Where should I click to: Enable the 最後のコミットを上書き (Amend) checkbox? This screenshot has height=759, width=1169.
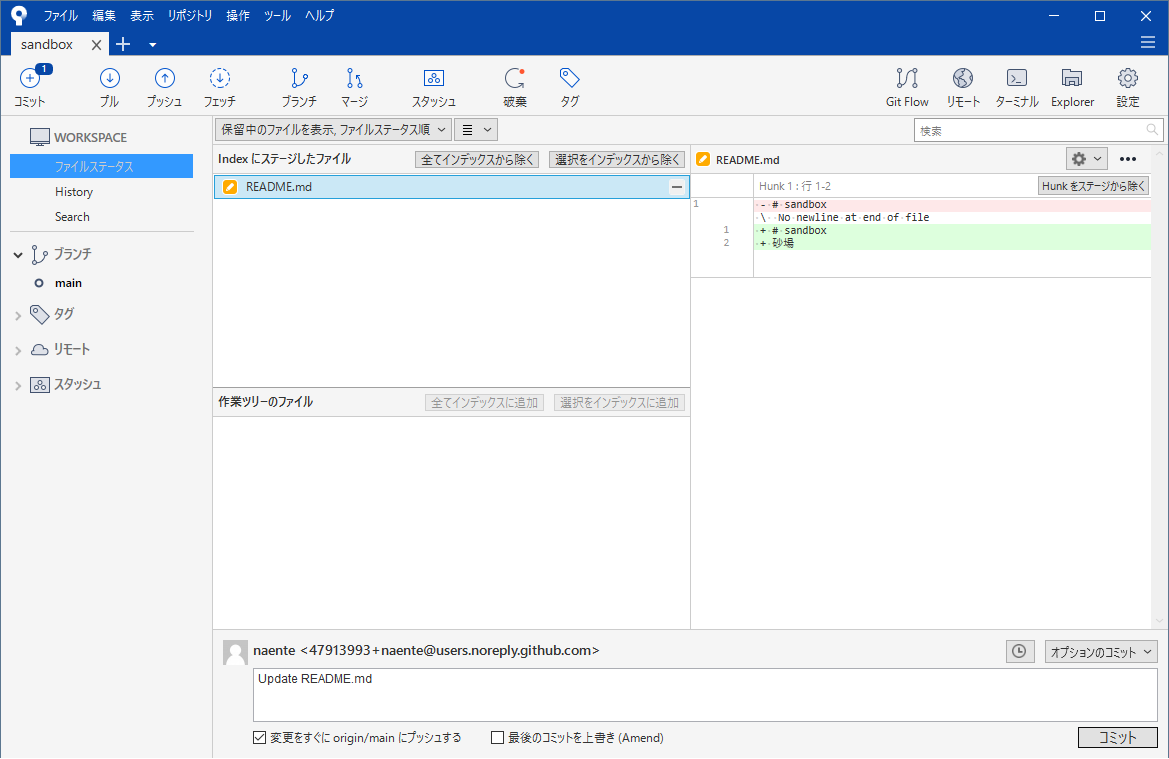click(x=497, y=737)
